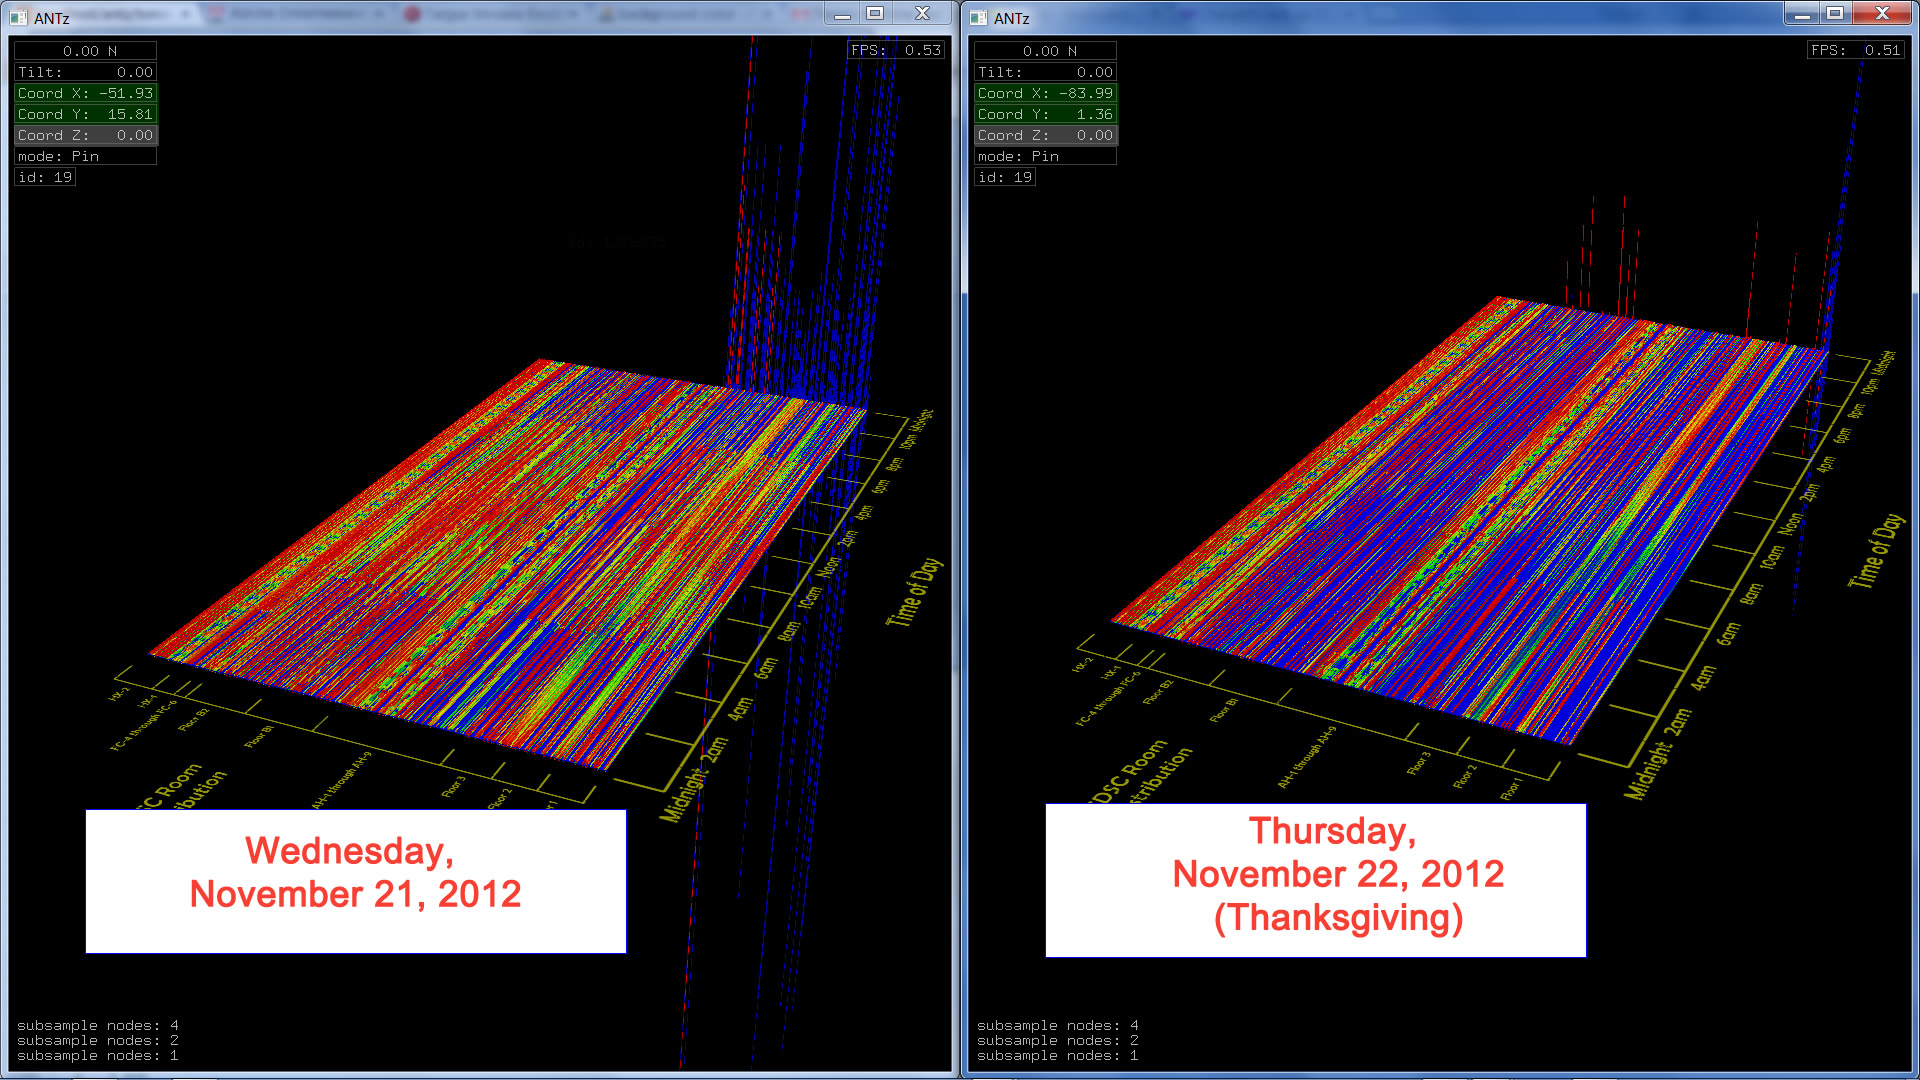Click id: 19 label in left window

(x=45, y=177)
